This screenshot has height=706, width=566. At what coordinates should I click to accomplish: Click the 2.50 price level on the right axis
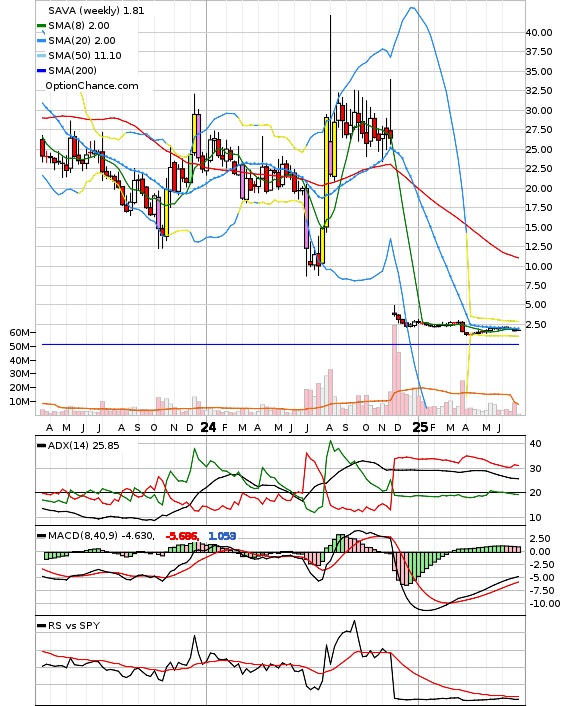click(x=536, y=324)
